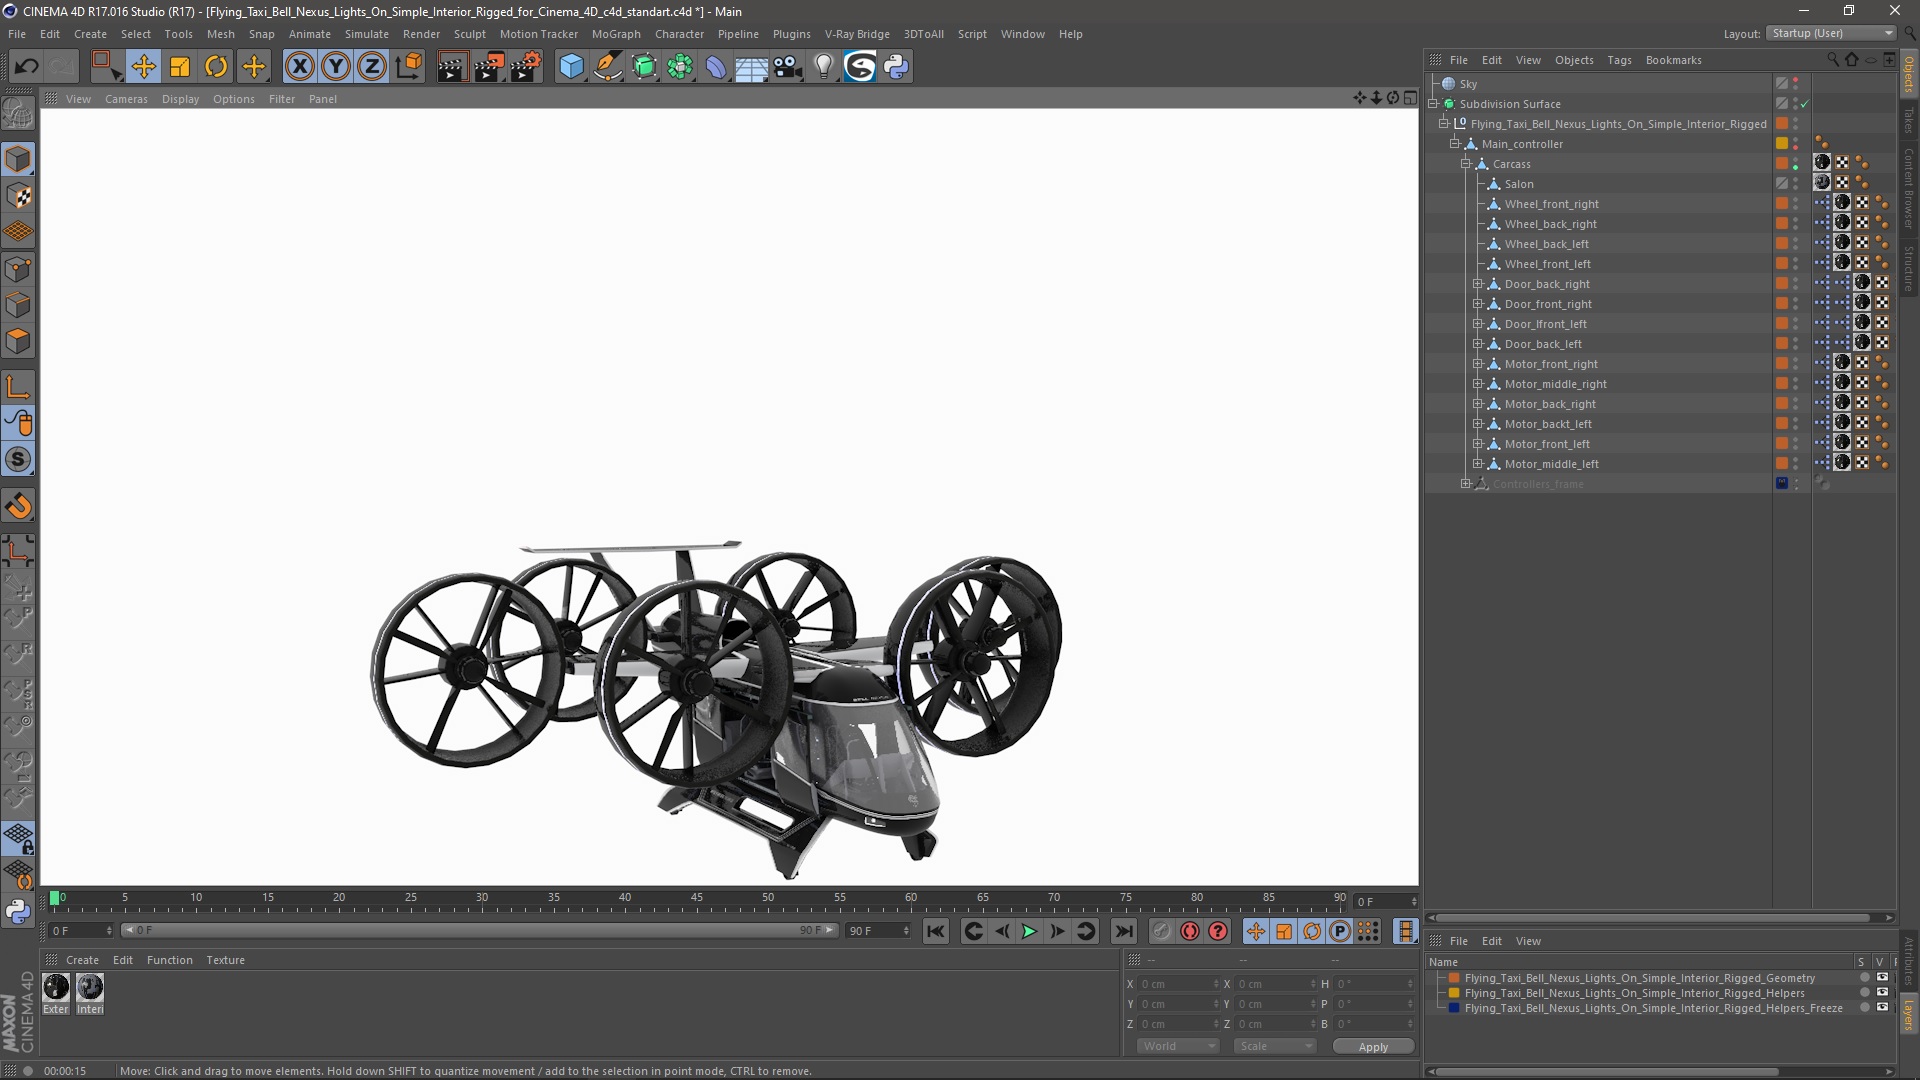
Task: Click the blue layer swatch for Controllers_frame
Action: tap(1782, 484)
